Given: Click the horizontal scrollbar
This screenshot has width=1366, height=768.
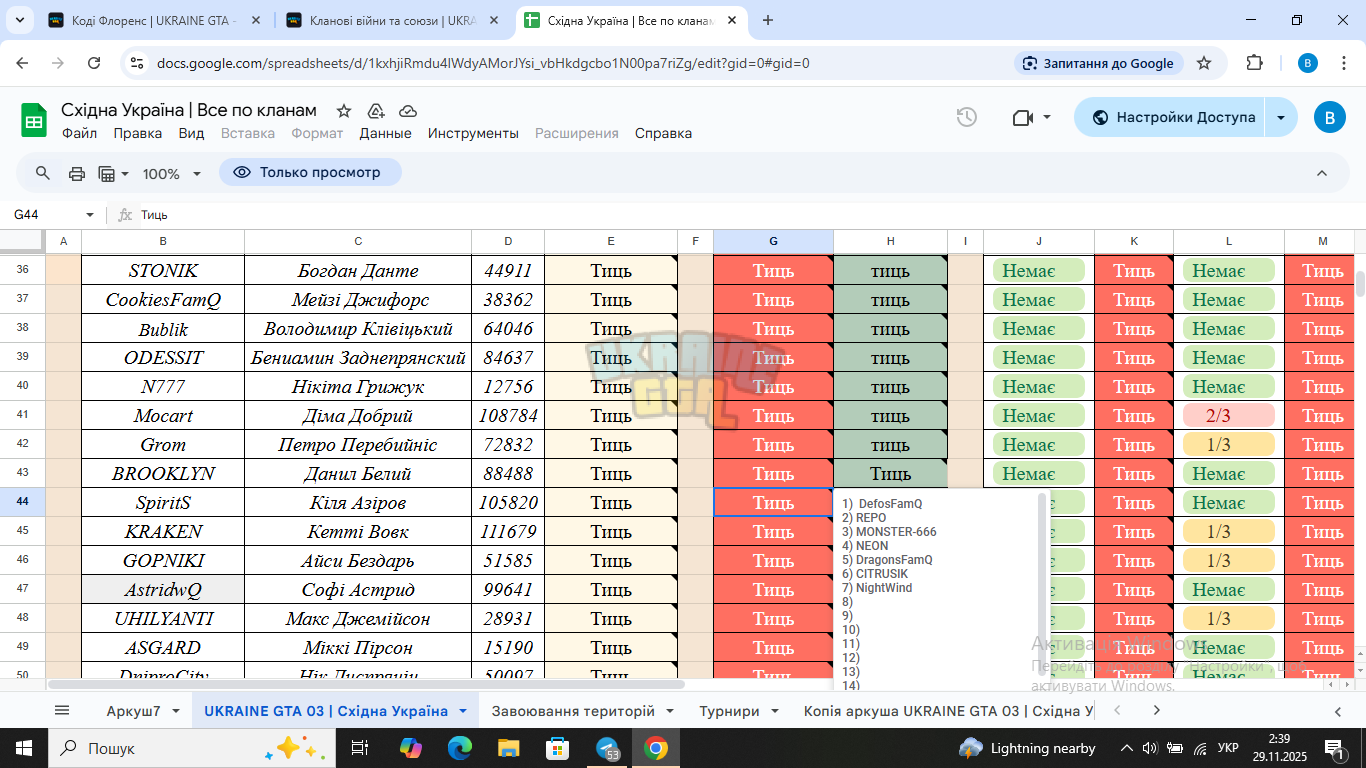Looking at the screenshot, I should [365, 685].
